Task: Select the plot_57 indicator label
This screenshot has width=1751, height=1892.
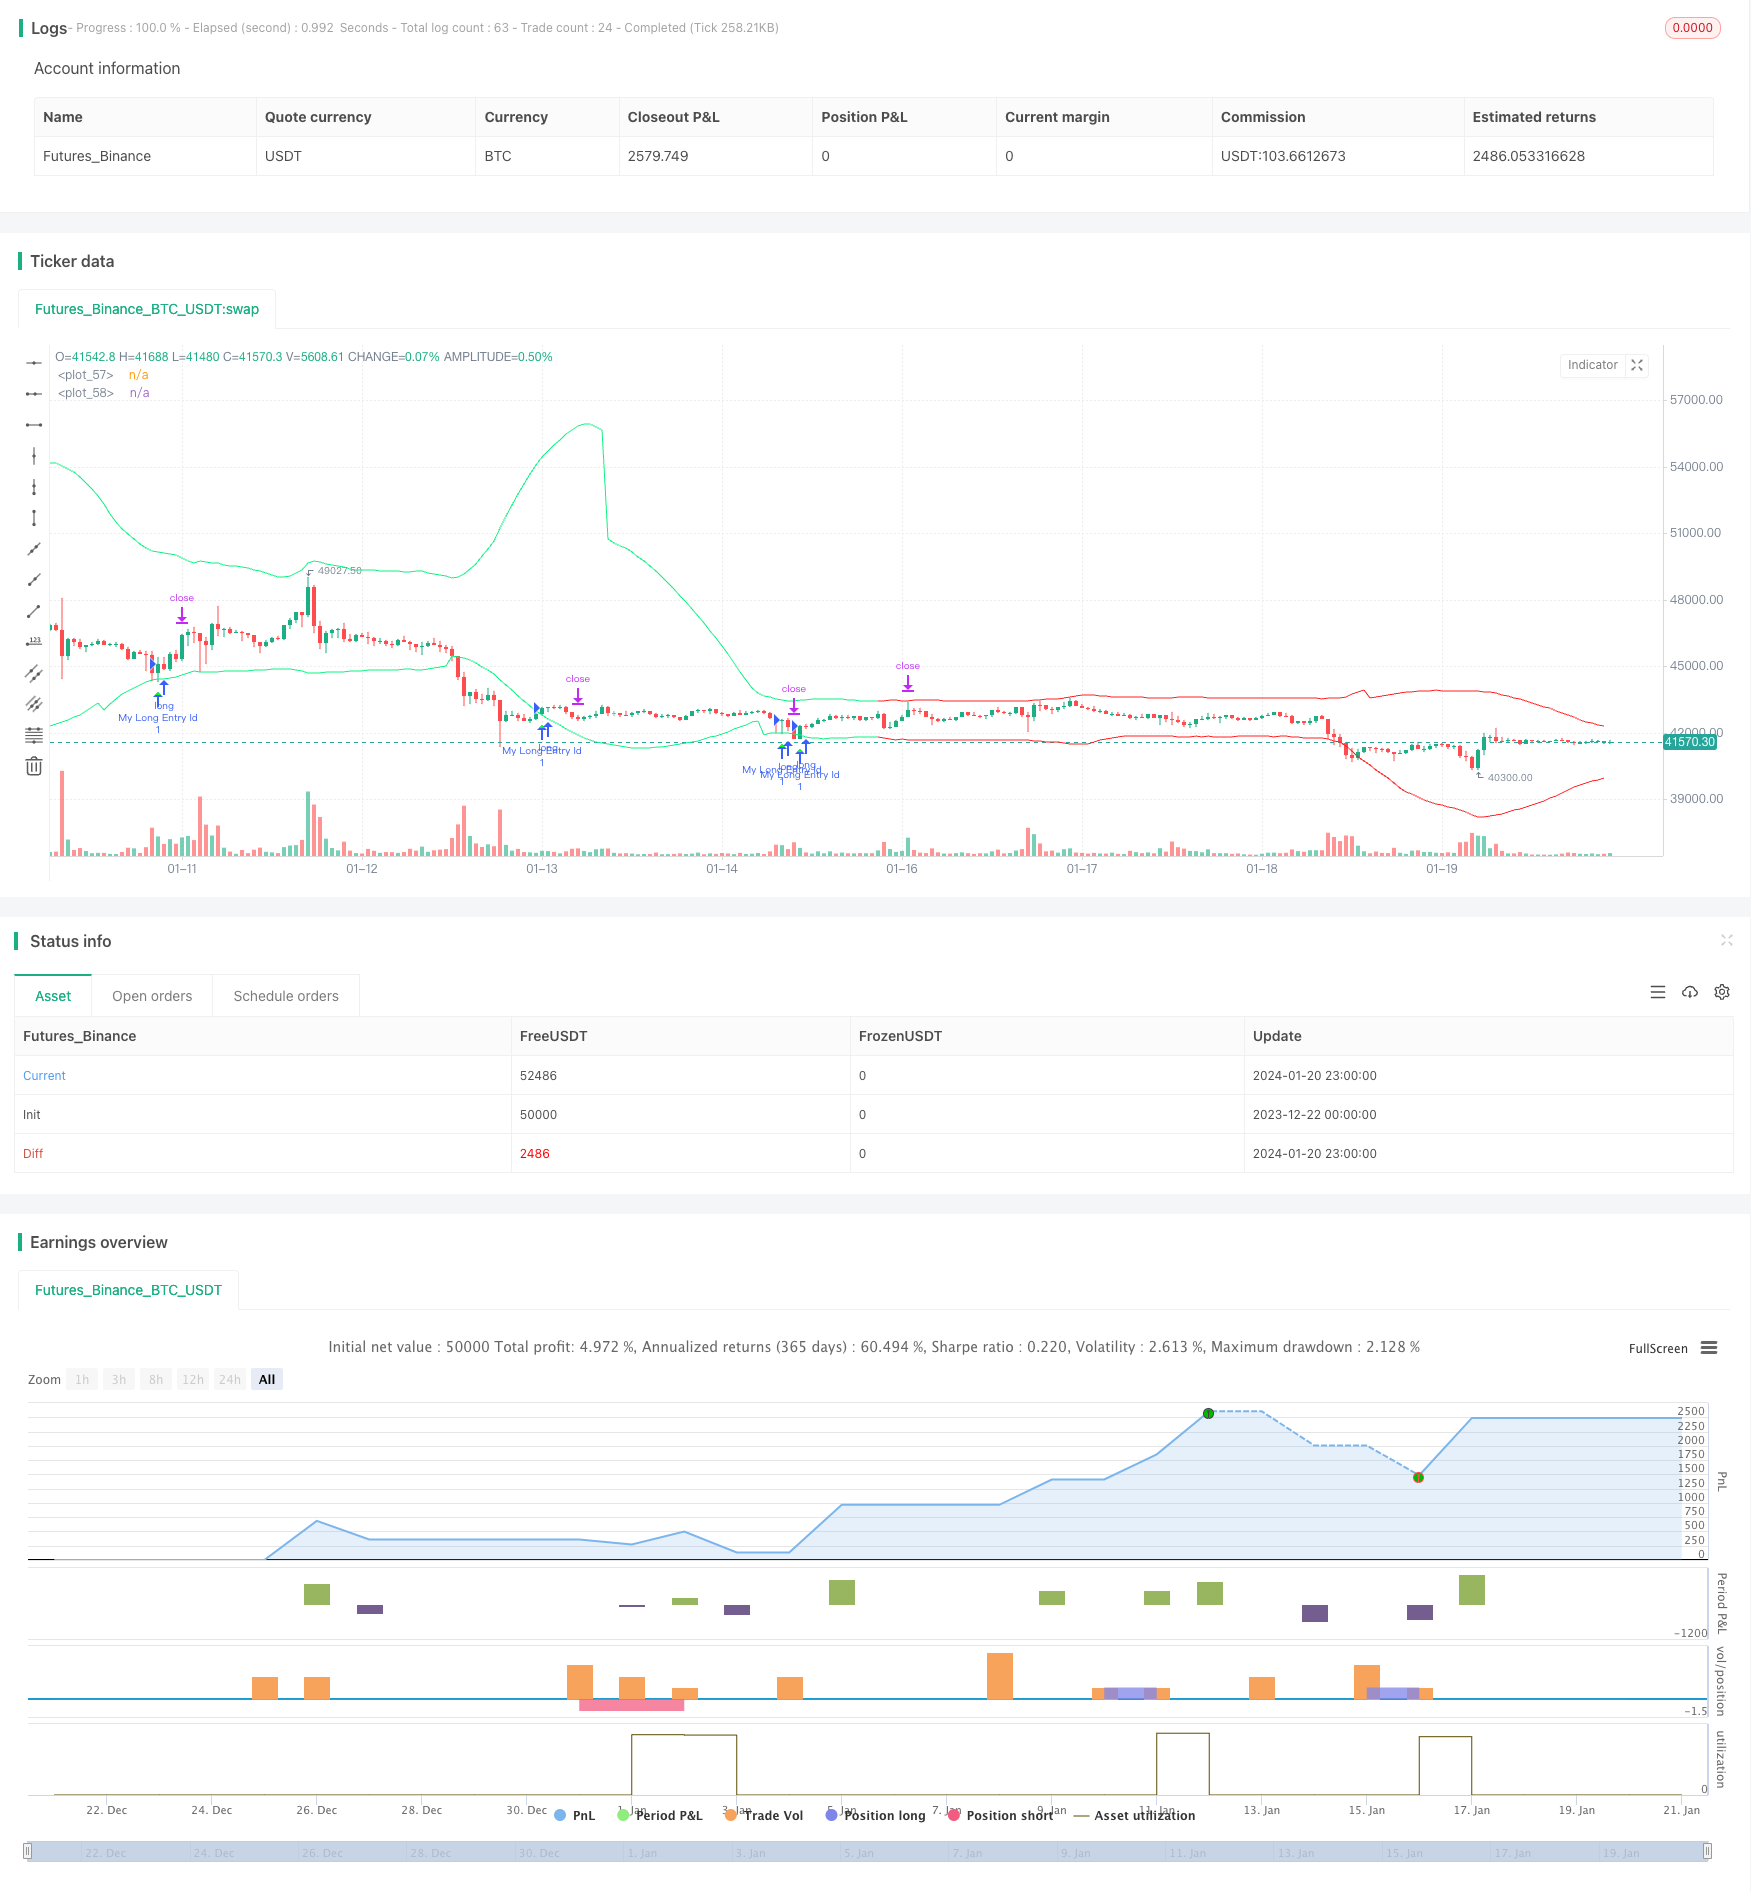Action: 86,375
